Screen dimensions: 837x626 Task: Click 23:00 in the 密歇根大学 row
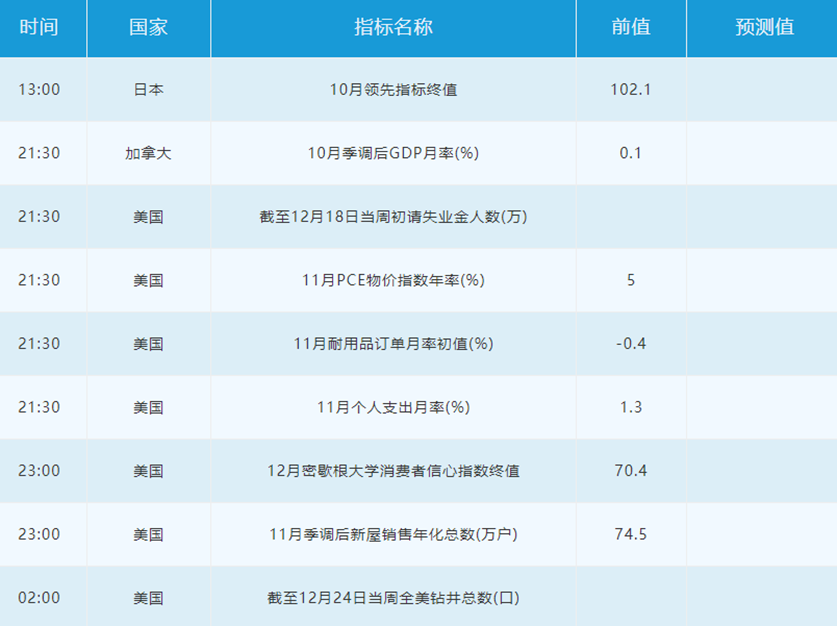point(39,471)
